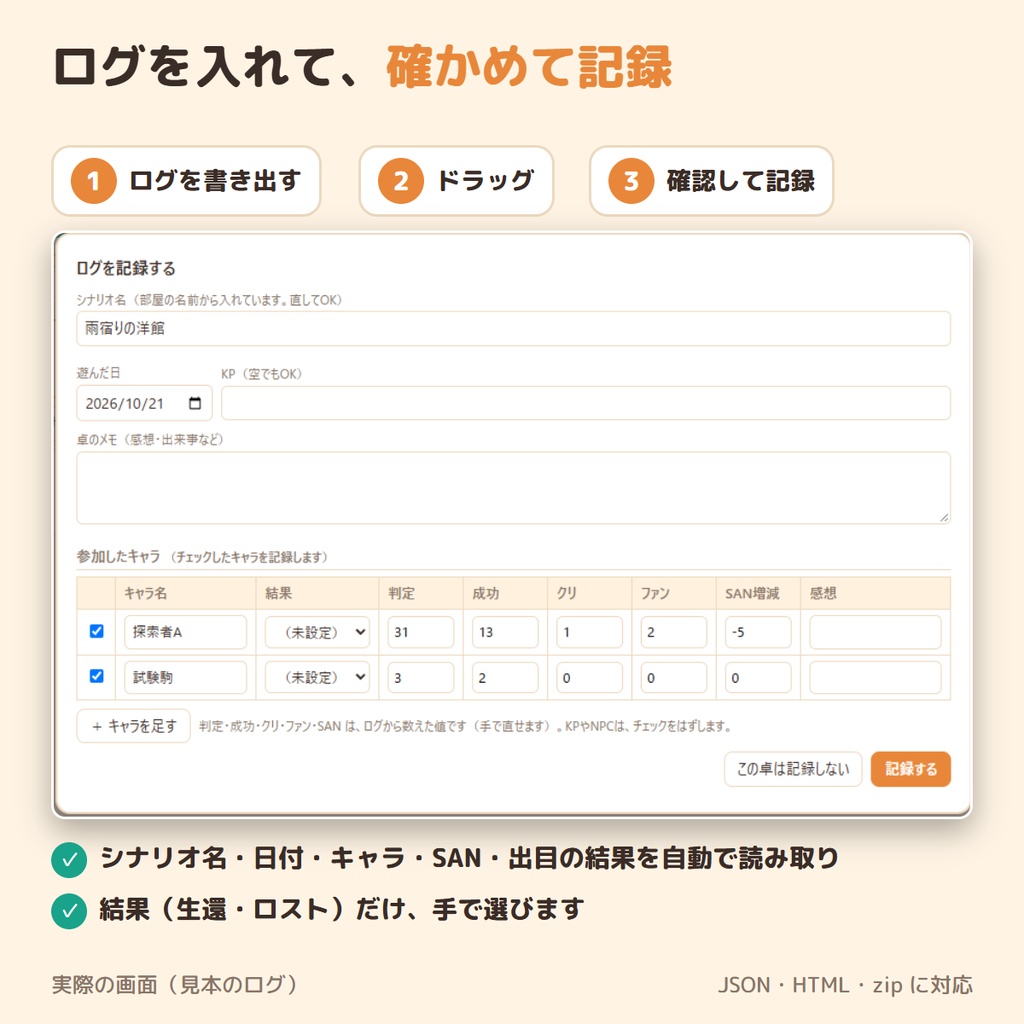The height and width of the screenshot is (1024, 1024).
Task: Click the 遊んだ日 date field 2026/10/21
Action: point(144,403)
